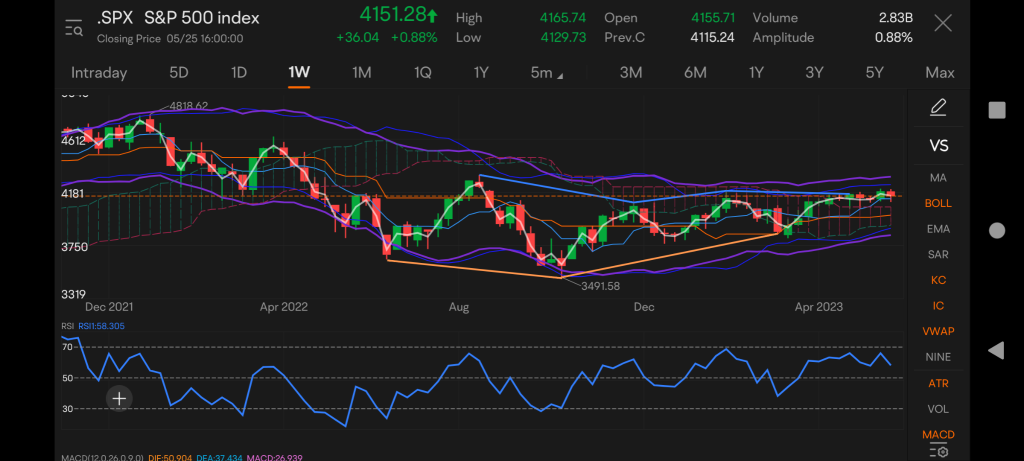
Task: Set chart range to 5Y
Action: tap(874, 72)
